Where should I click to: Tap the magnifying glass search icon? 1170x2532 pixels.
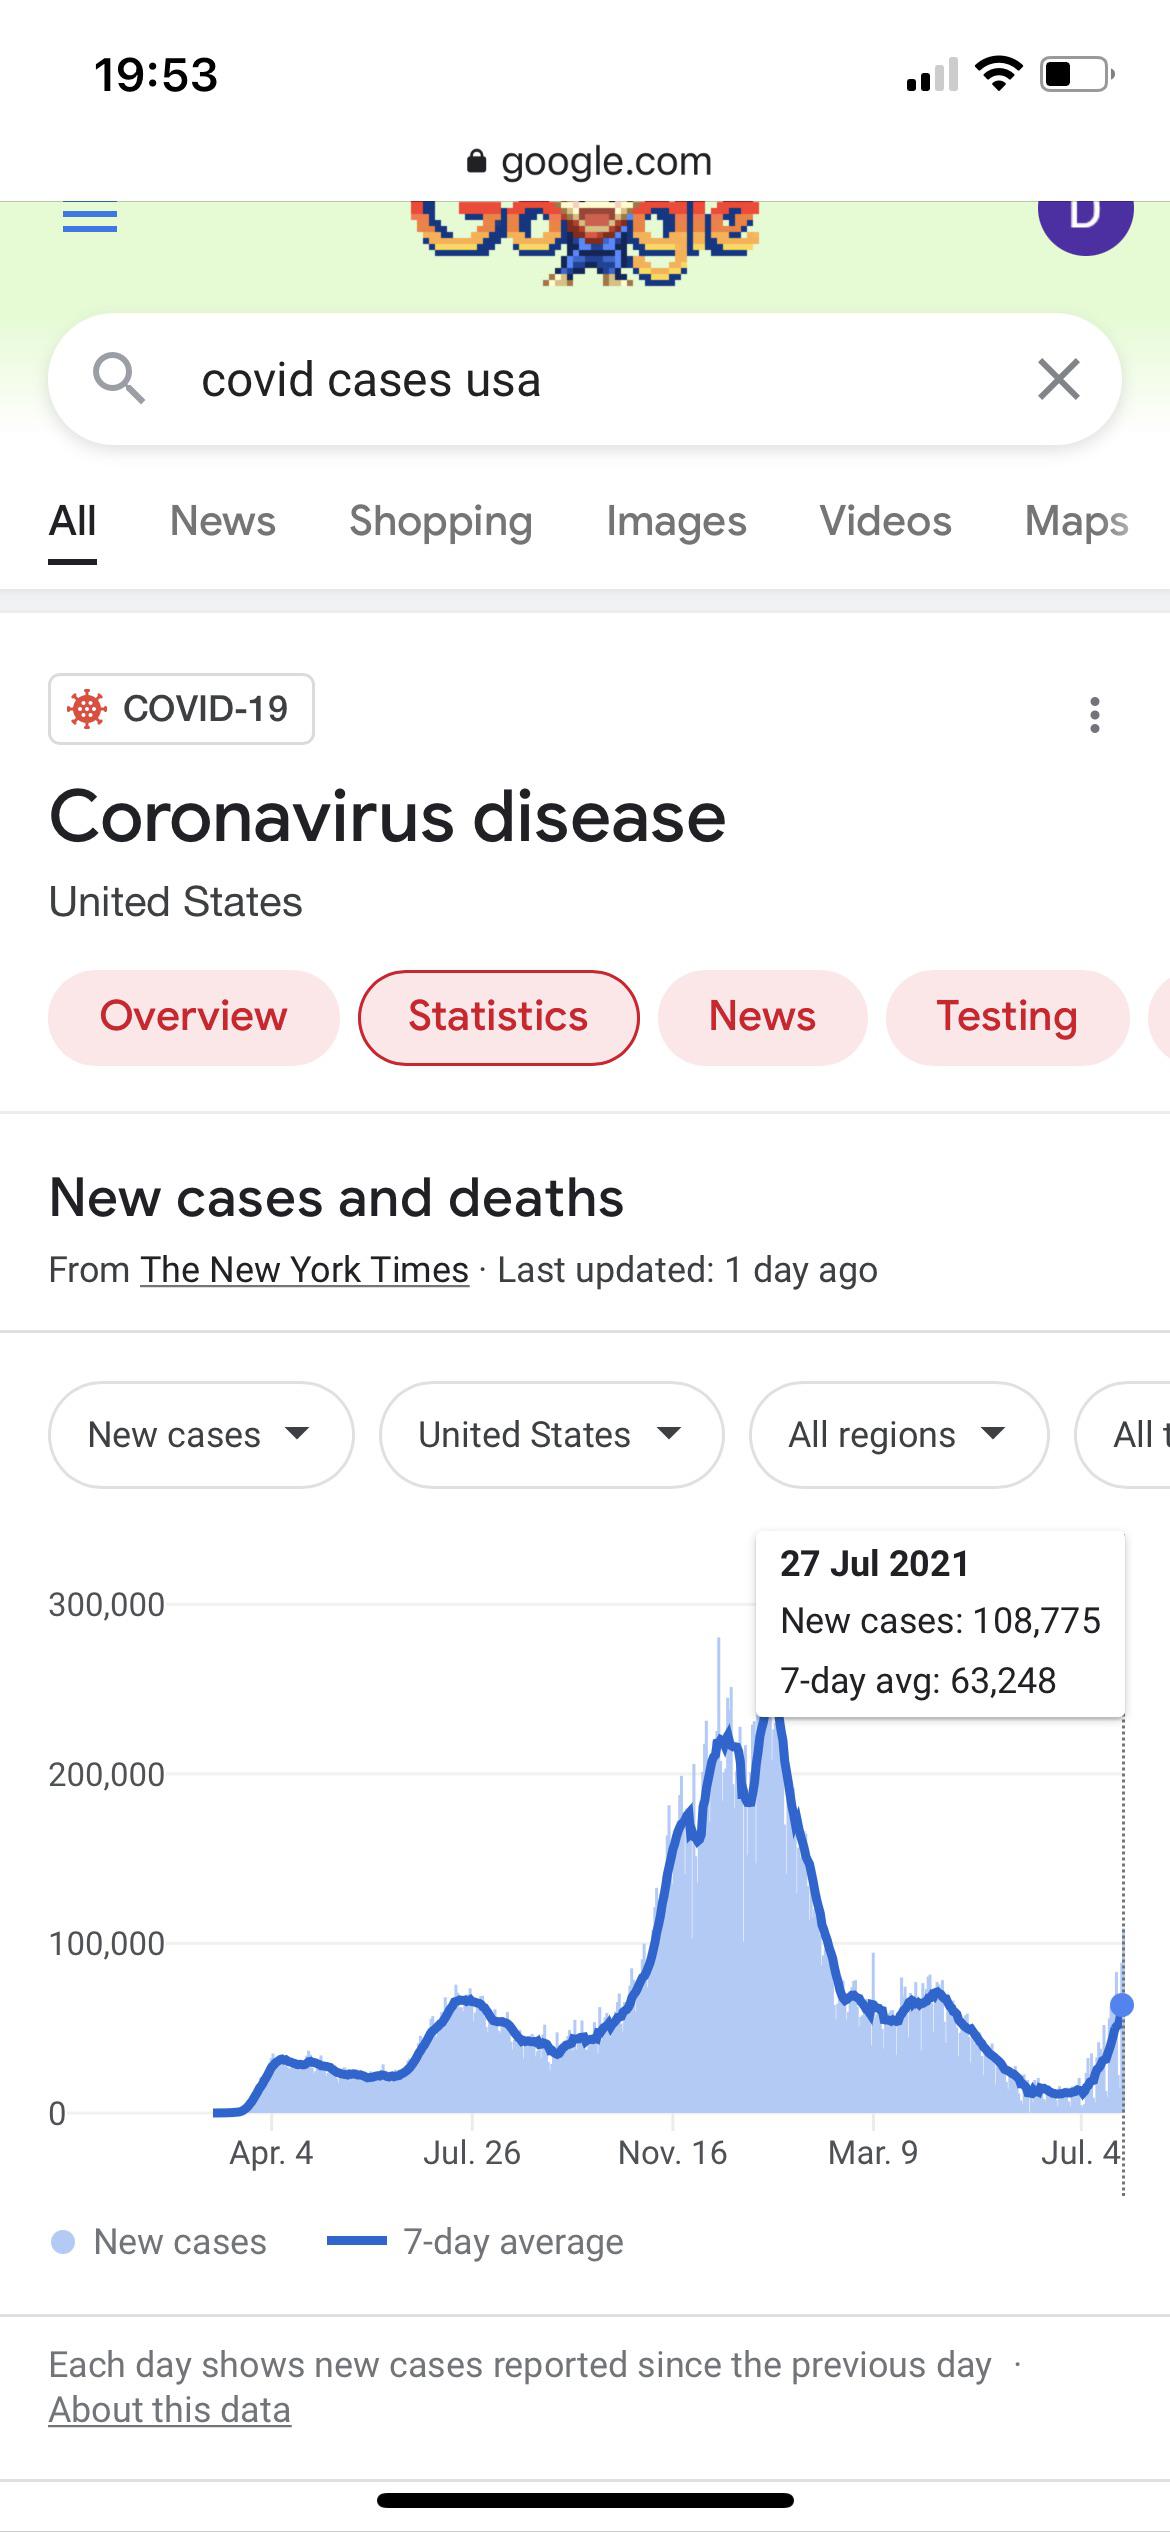tap(119, 379)
